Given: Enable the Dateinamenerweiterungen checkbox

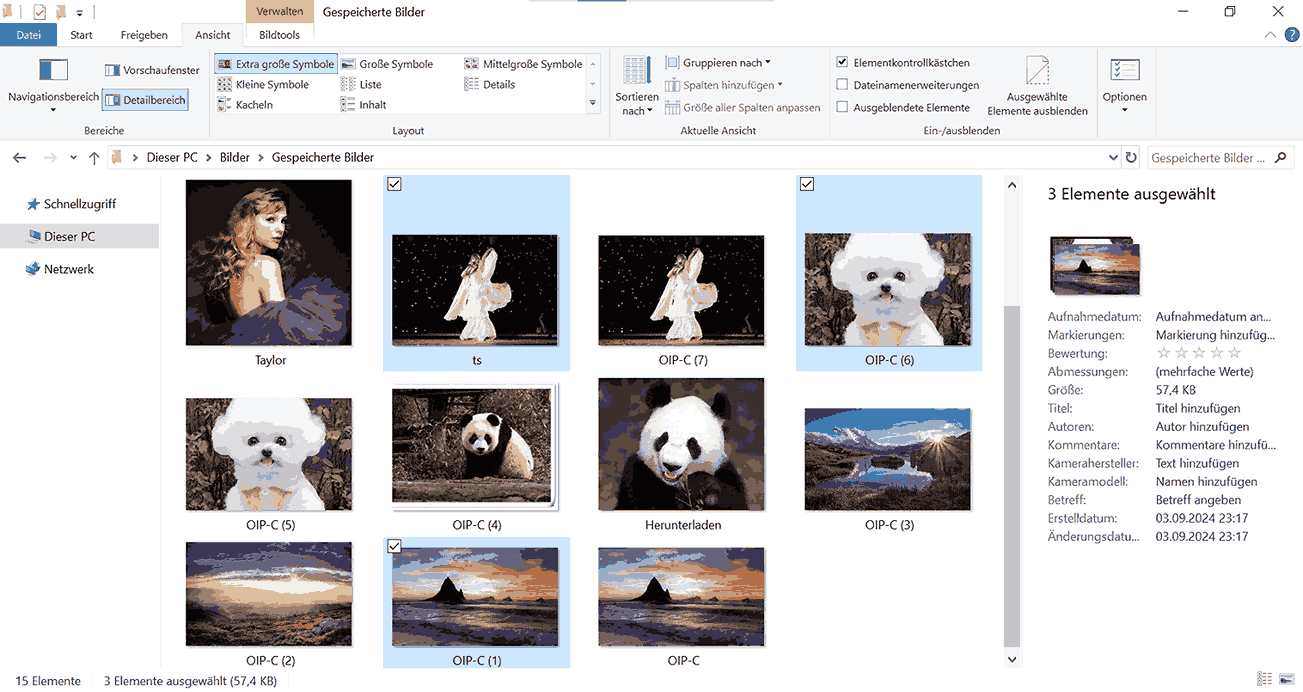Looking at the screenshot, I should 842,84.
